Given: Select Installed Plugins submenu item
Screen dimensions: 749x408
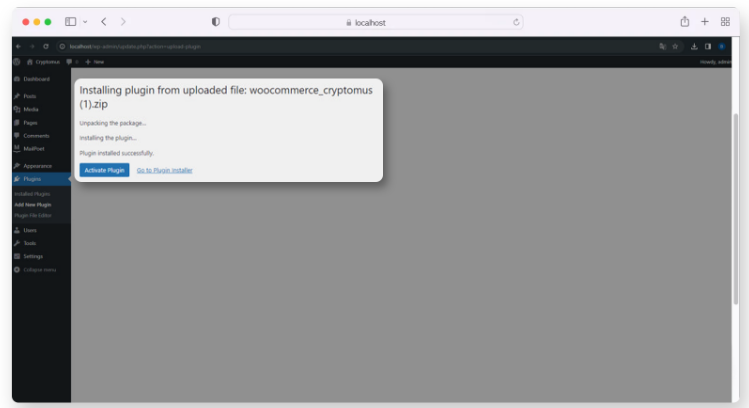Looking at the screenshot, I should (32, 193).
